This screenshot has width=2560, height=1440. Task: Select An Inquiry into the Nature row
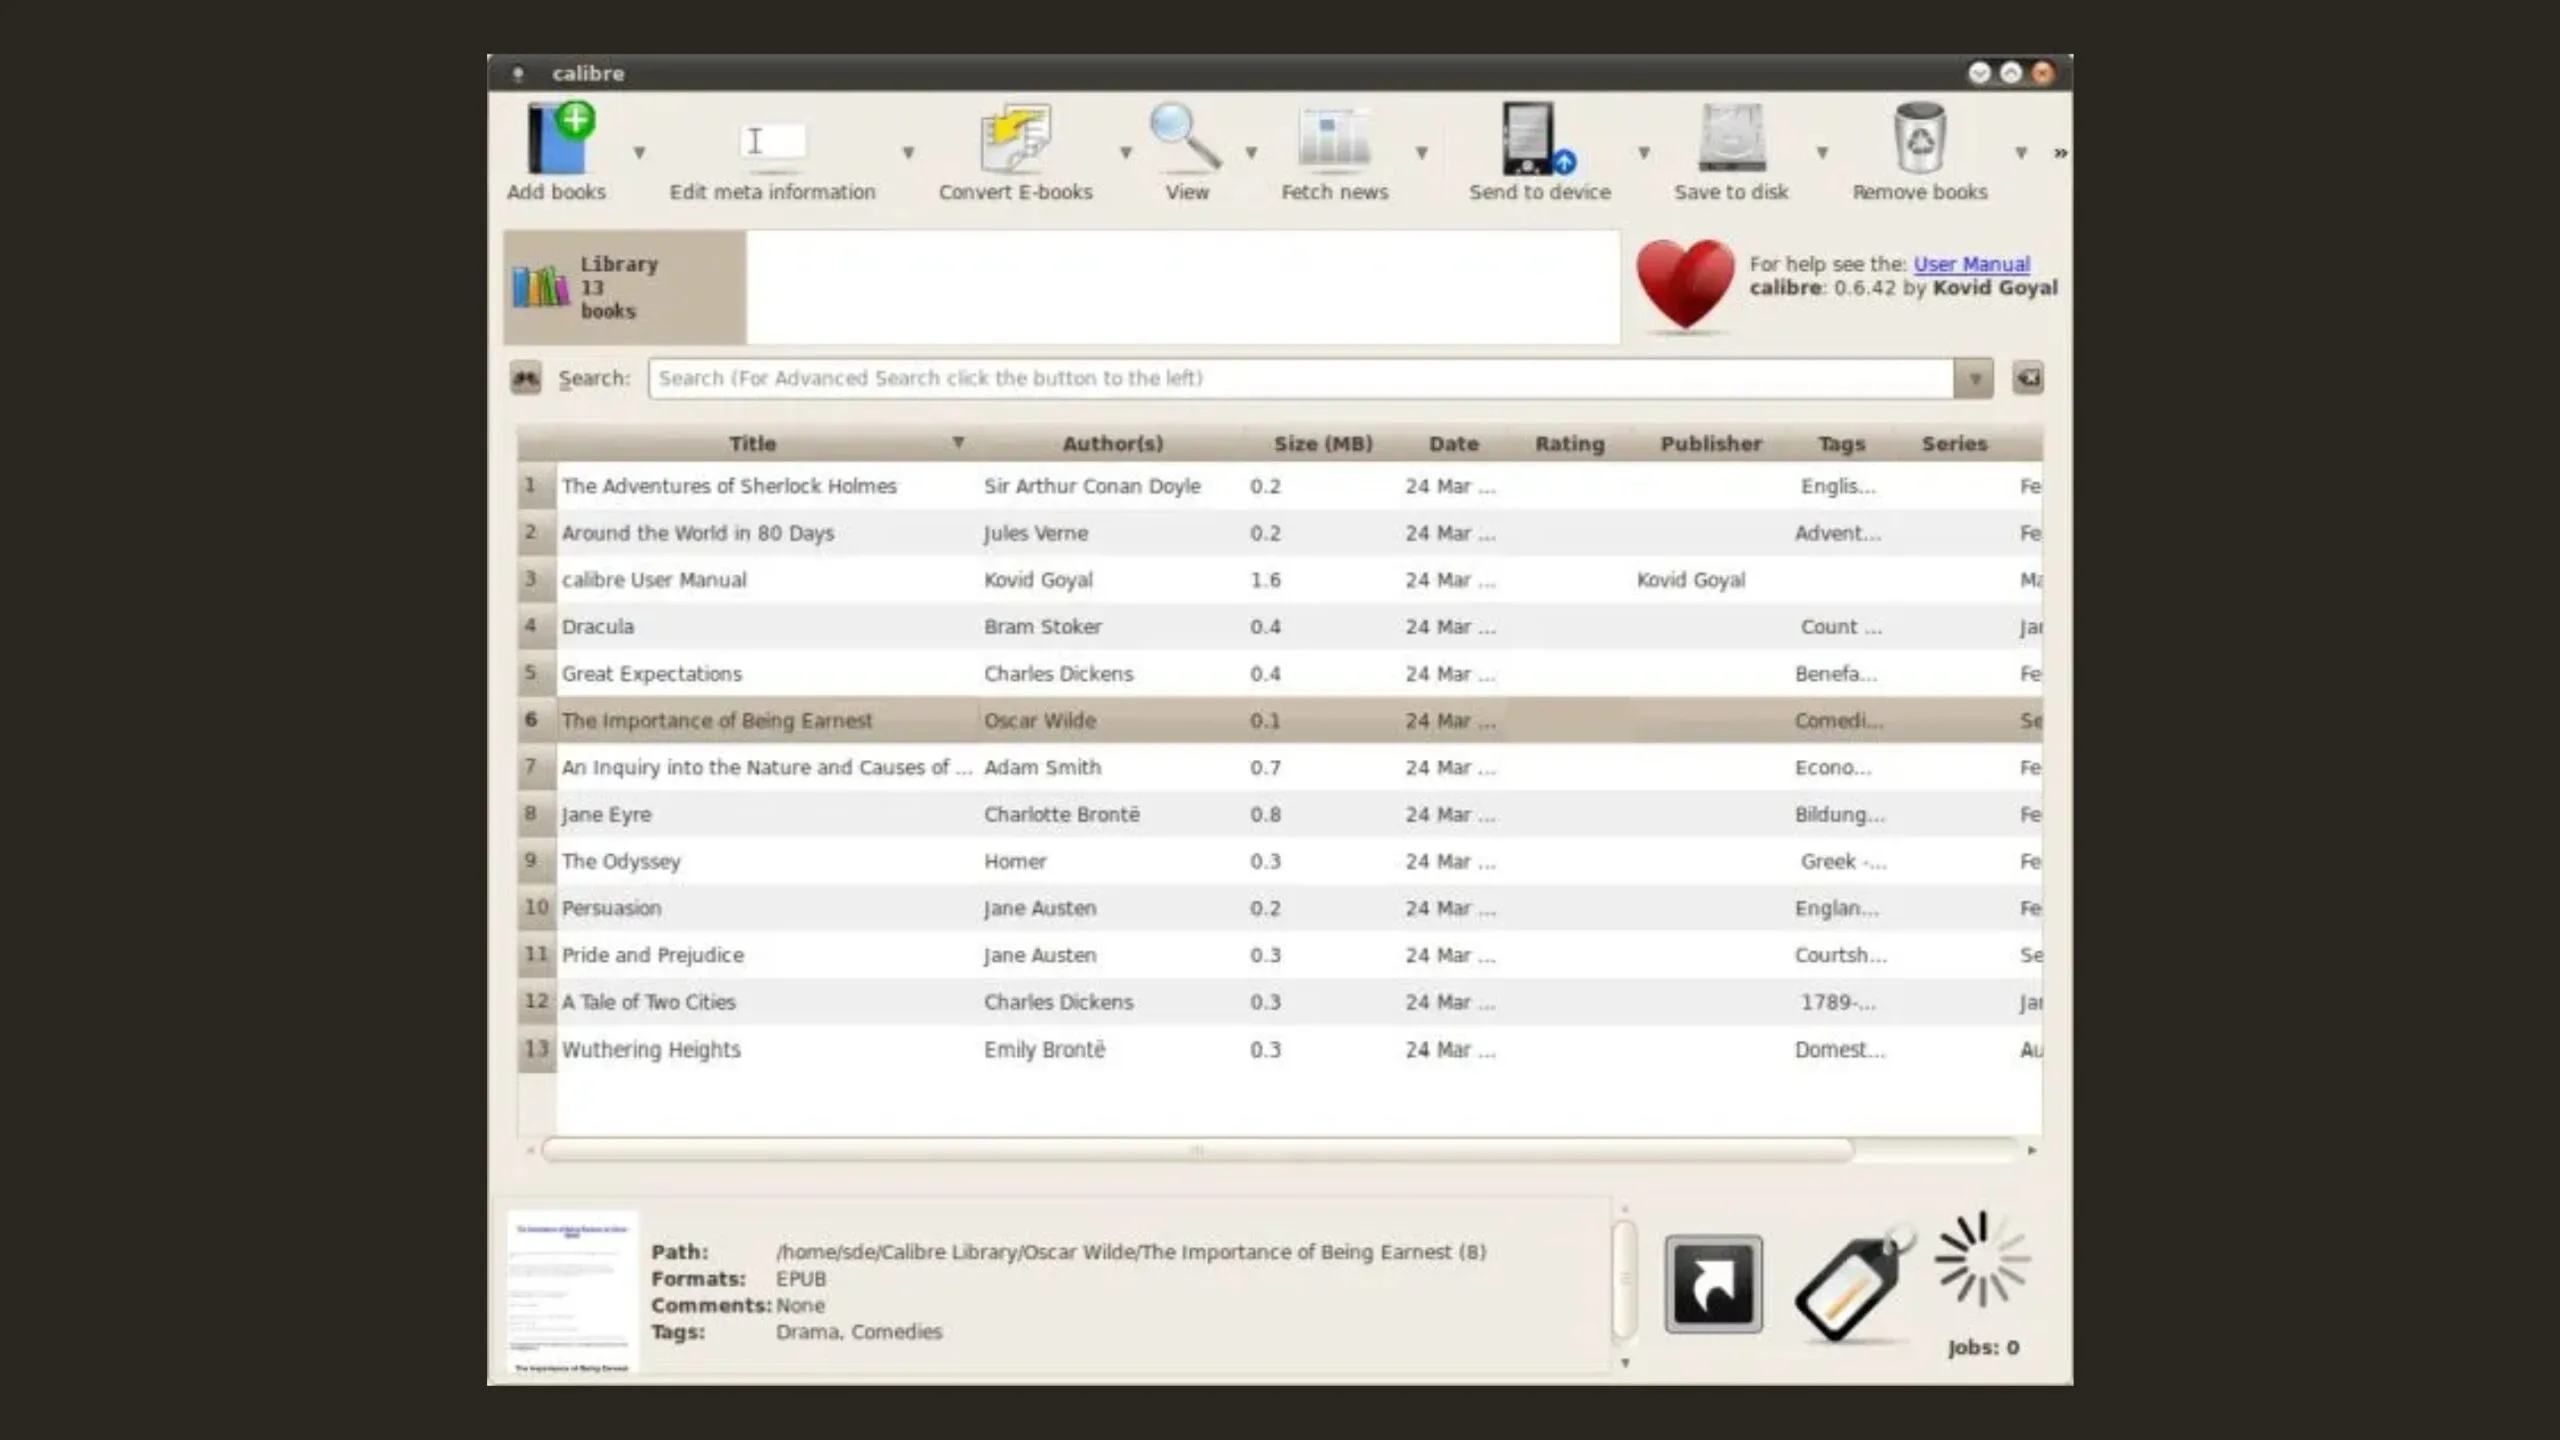point(1280,768)
